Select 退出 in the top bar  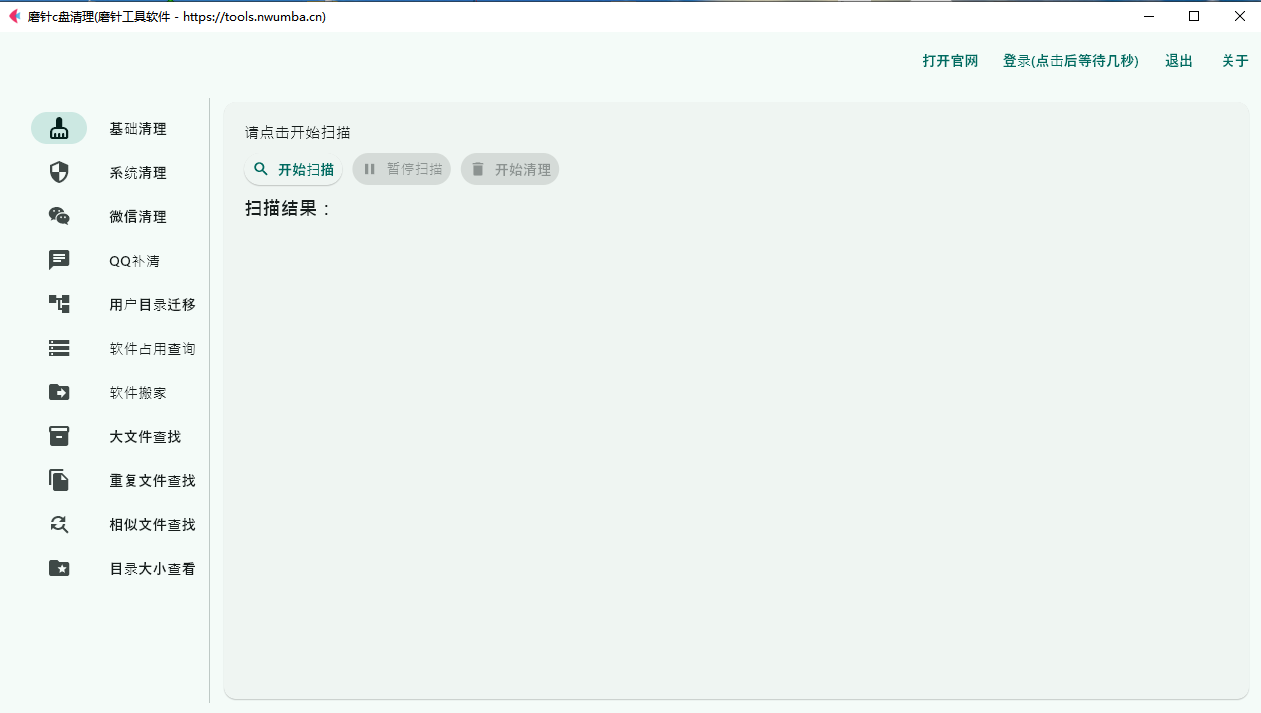pos(1178,60)
